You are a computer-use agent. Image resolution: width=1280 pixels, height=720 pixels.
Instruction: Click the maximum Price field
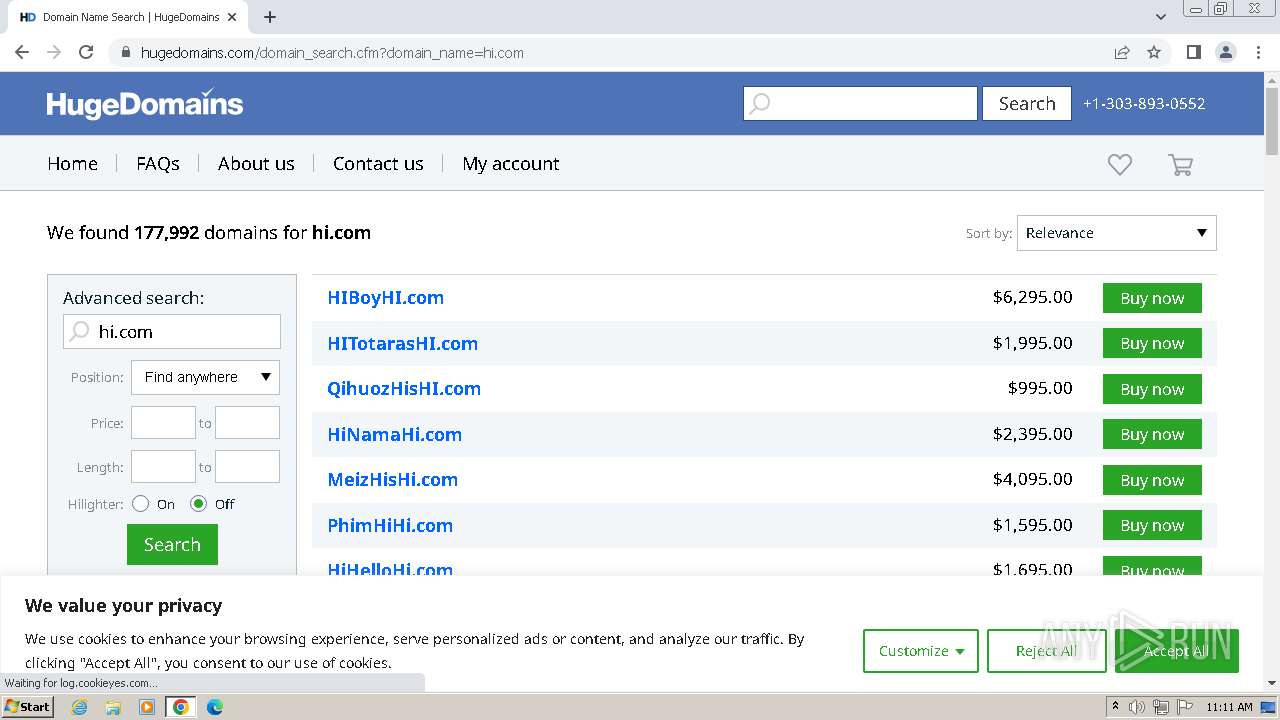point(247,423)
